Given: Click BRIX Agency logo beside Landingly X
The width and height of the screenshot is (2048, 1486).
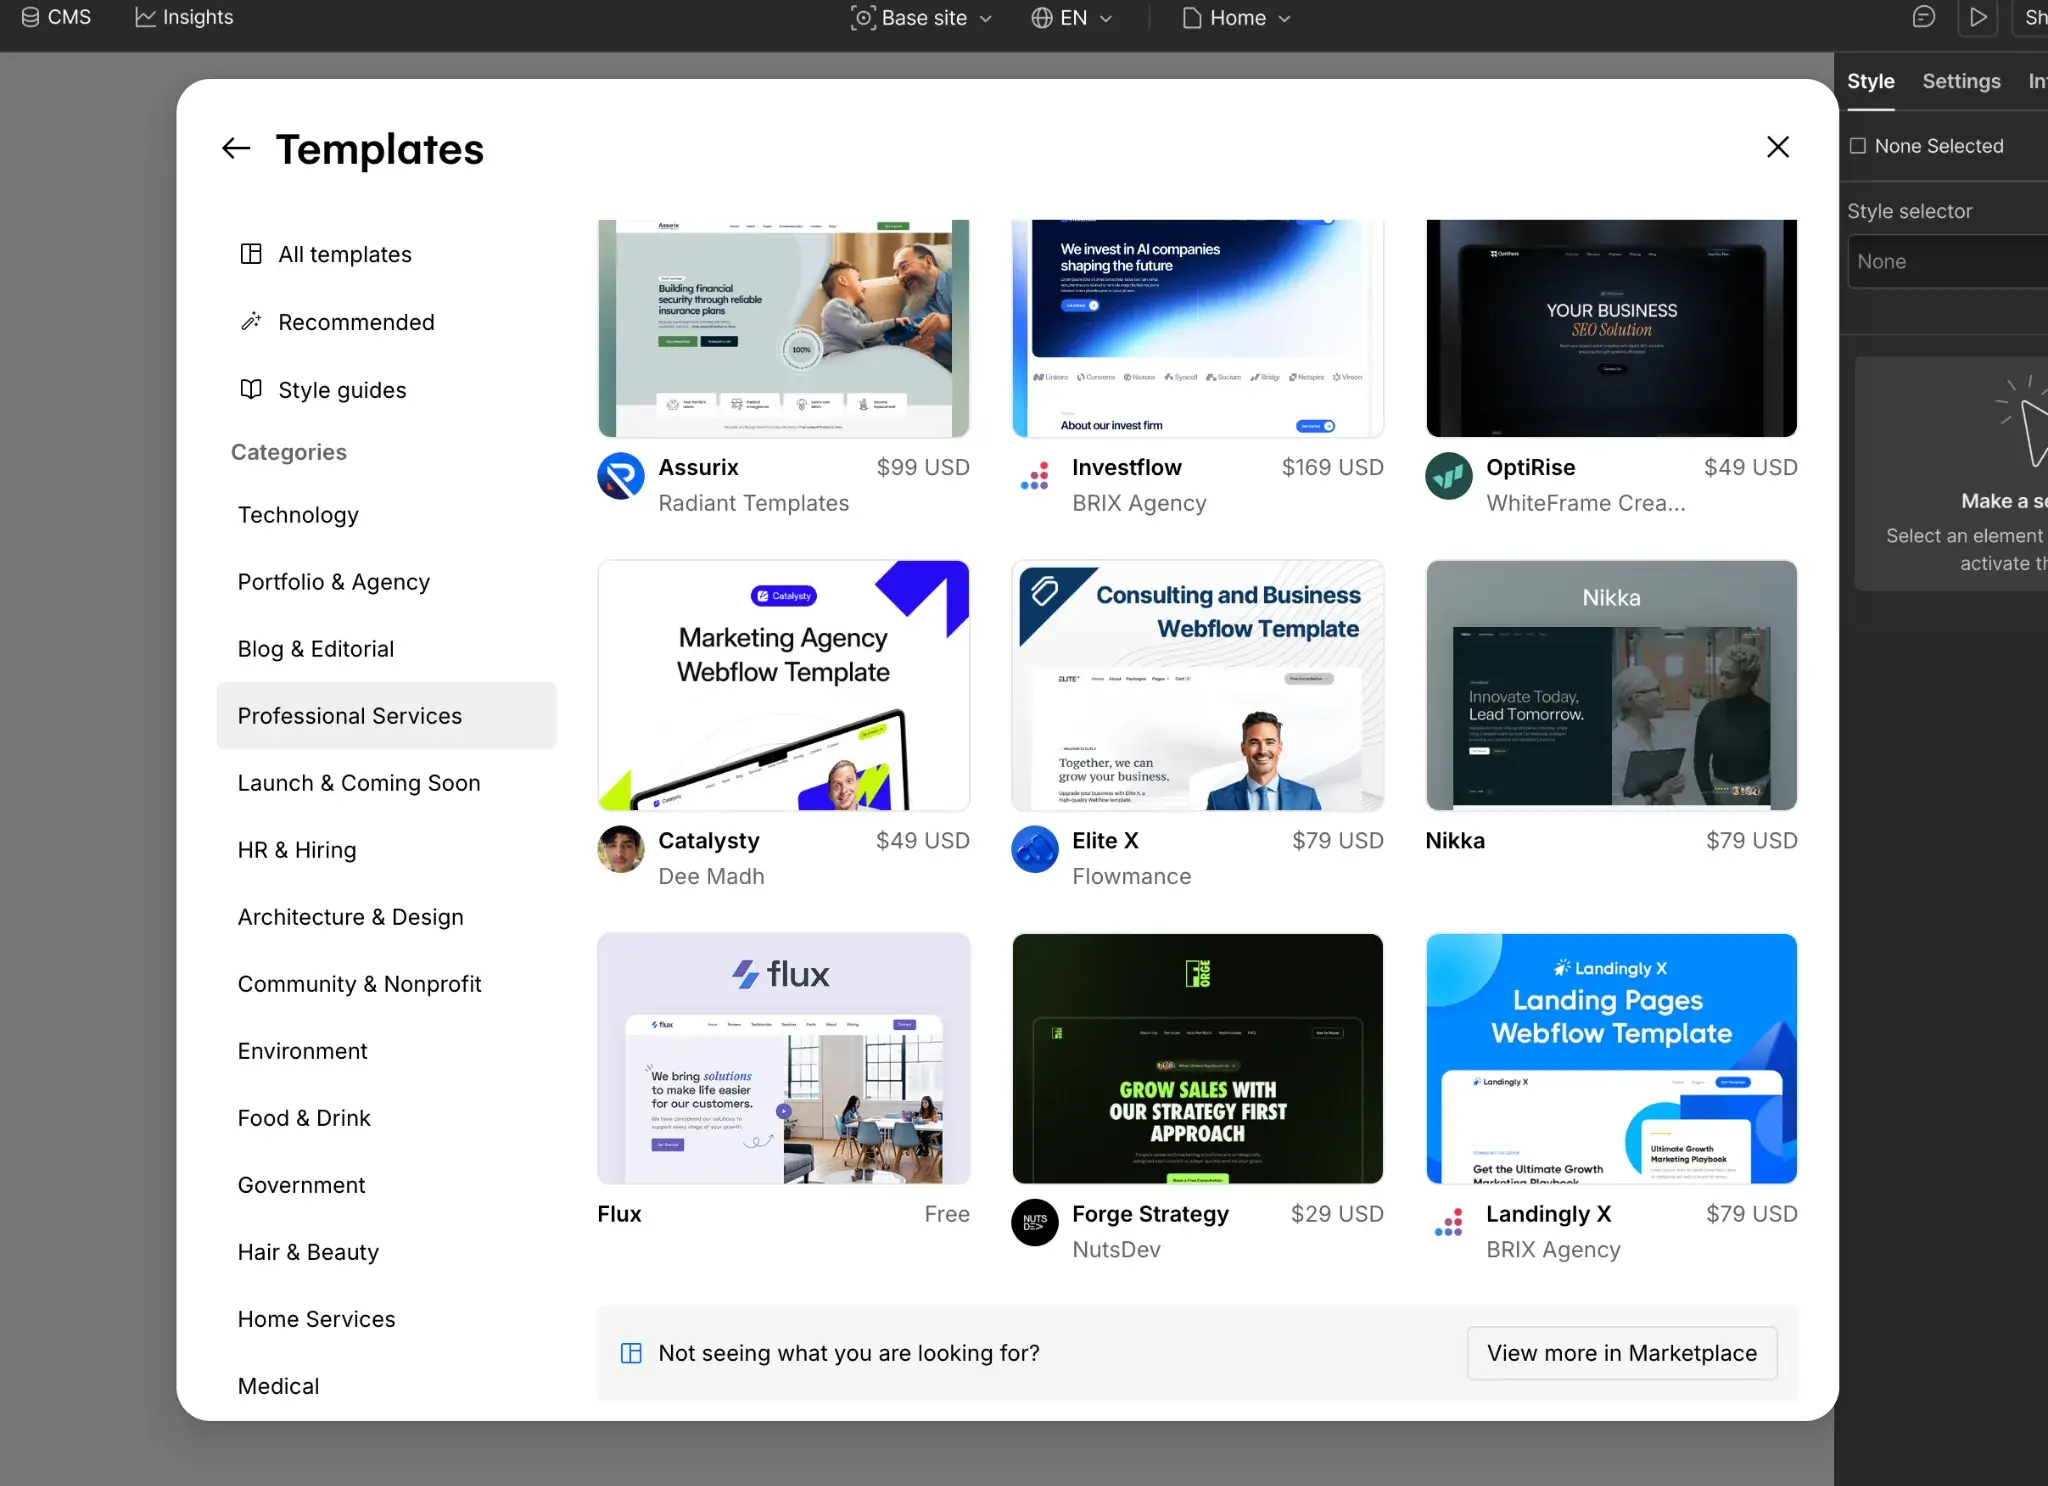Looking at the screenshot, I should (1449, 1222).
